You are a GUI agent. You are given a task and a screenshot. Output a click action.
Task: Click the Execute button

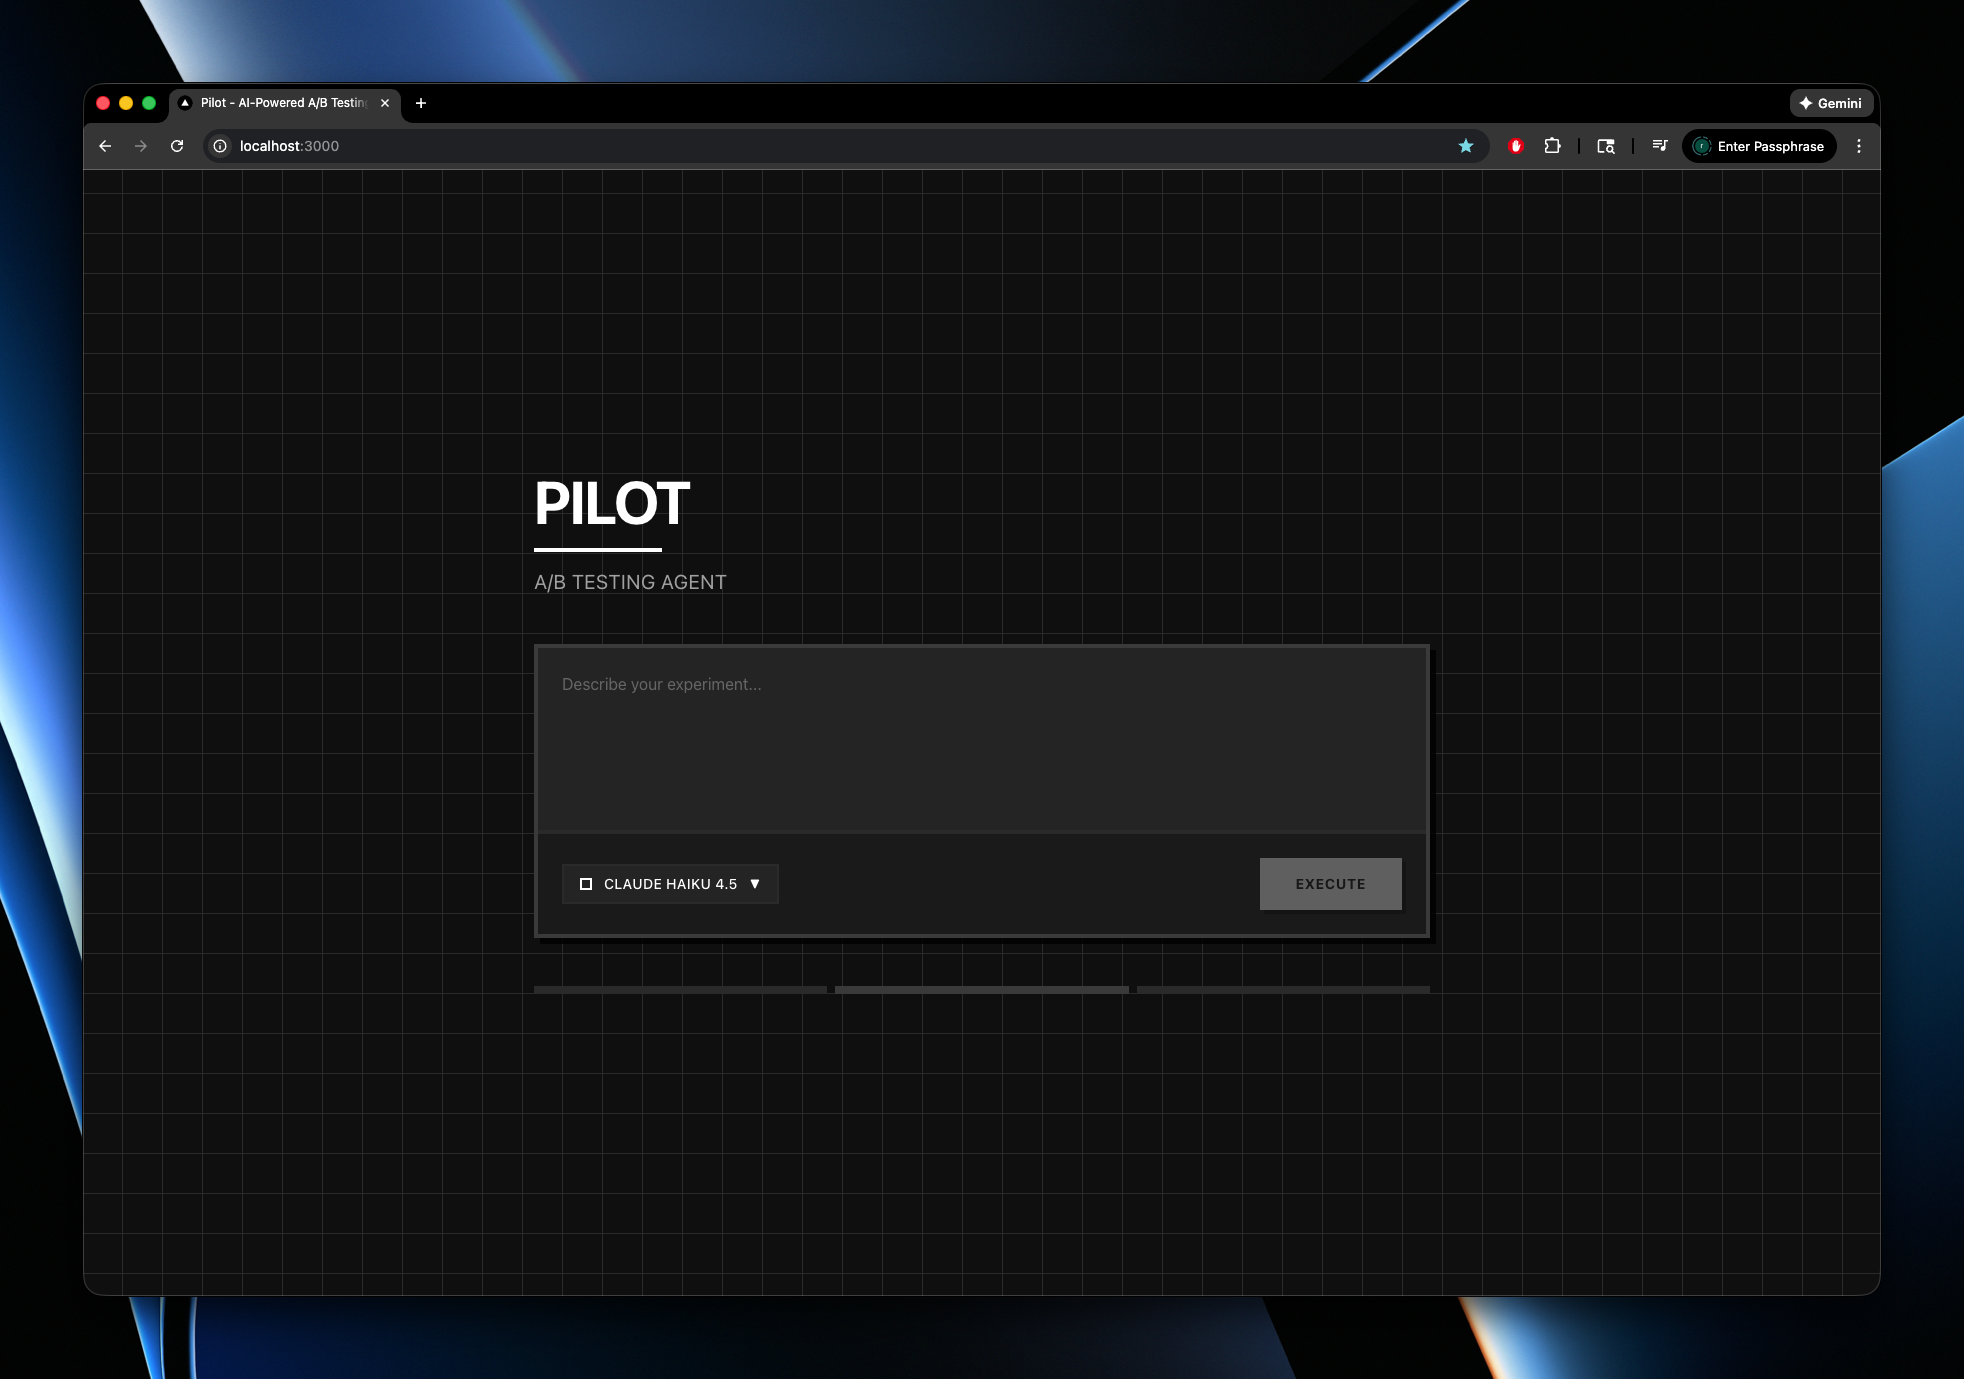click(1330, 884)
